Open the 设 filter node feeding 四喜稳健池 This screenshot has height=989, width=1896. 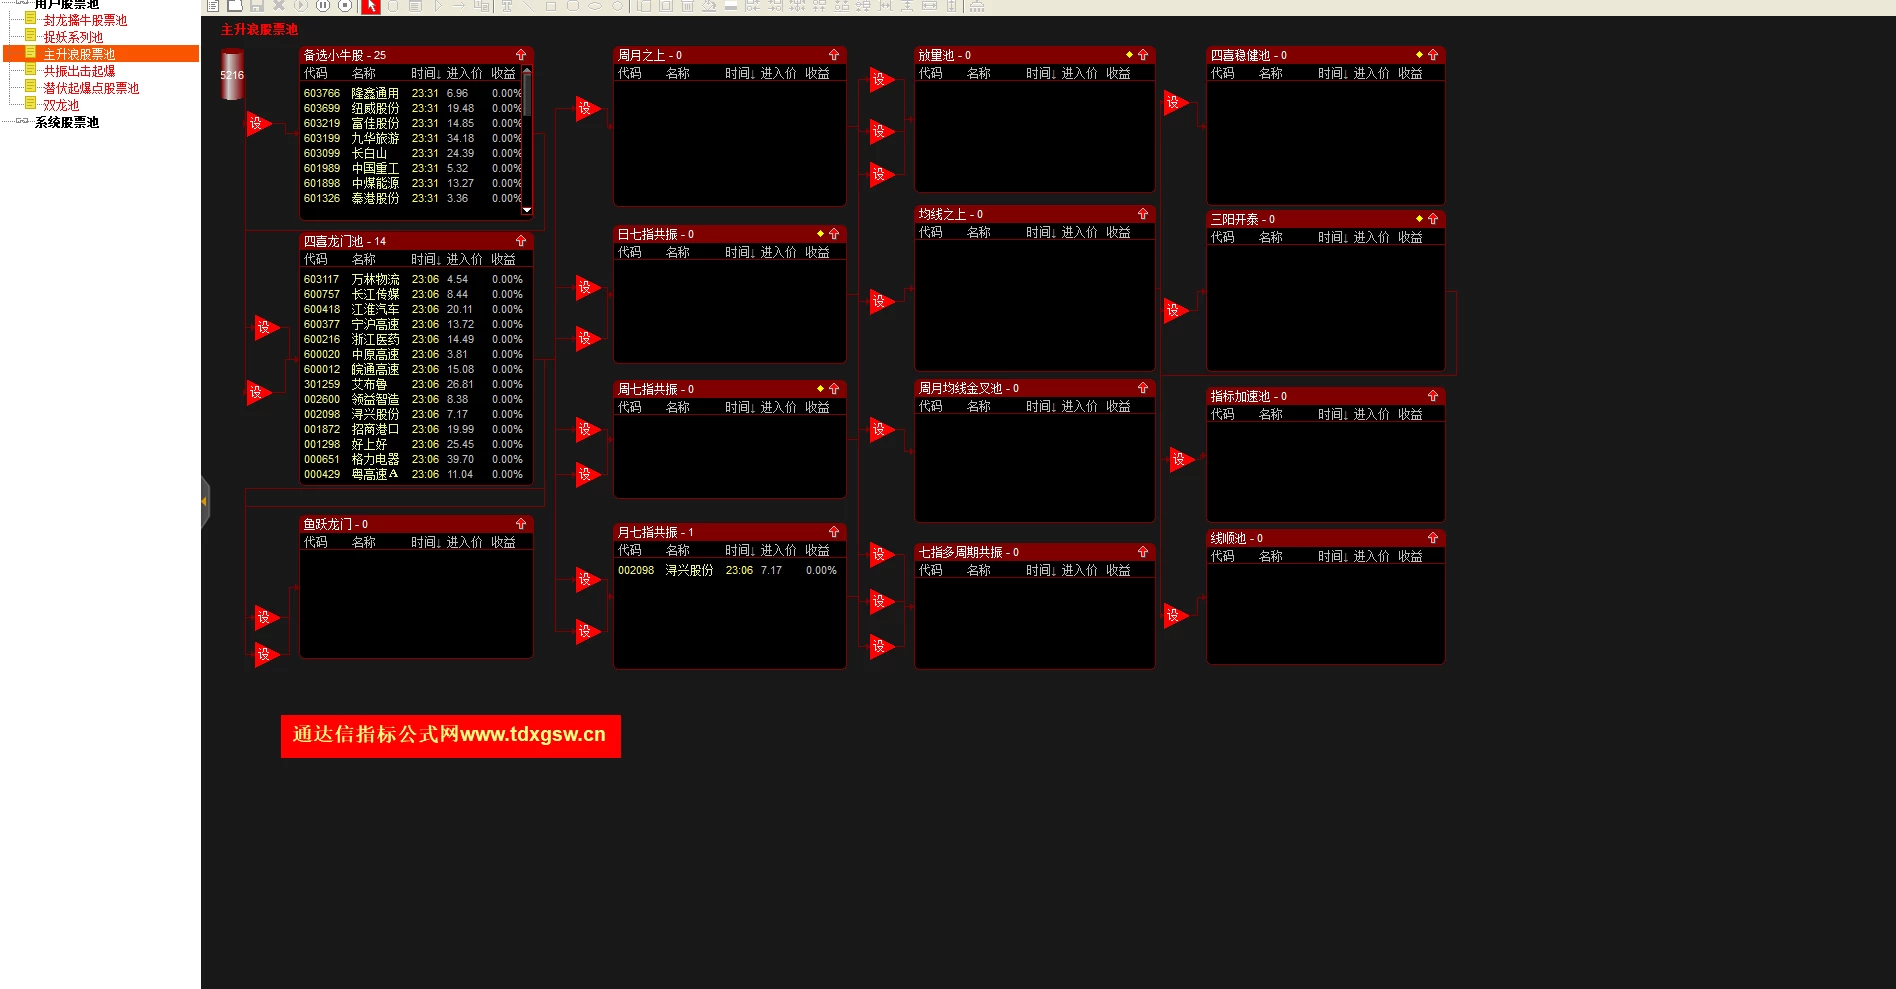(1175, 102)
